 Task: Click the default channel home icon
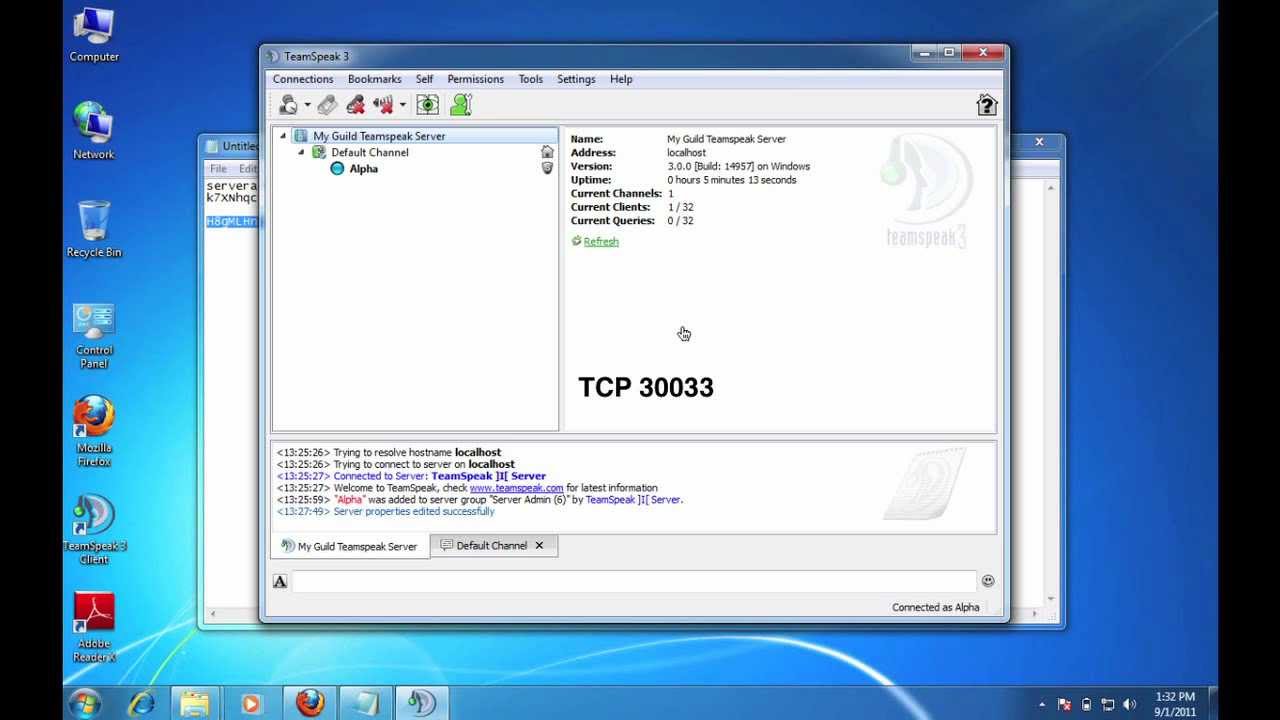[x=547, y=152]
